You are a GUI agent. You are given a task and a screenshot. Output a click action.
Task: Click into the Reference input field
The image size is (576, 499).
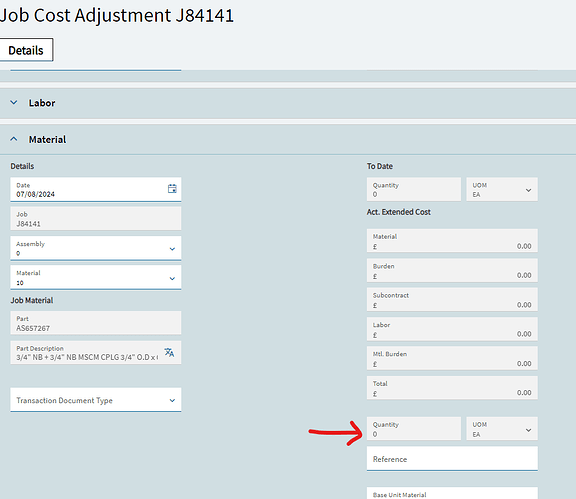click(x=452, y=459)
